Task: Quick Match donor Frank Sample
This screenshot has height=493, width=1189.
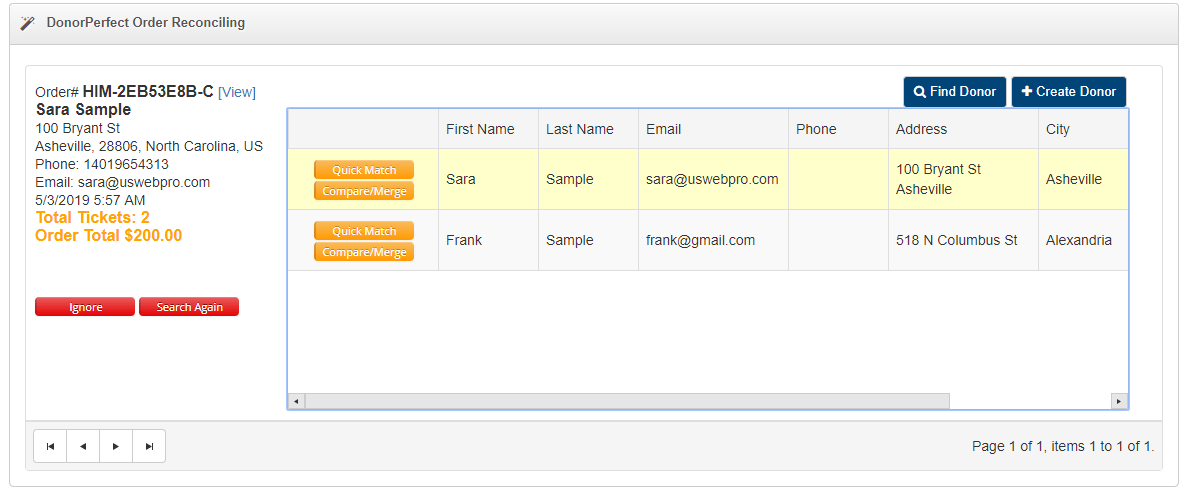Action: (x=363, y=231)
